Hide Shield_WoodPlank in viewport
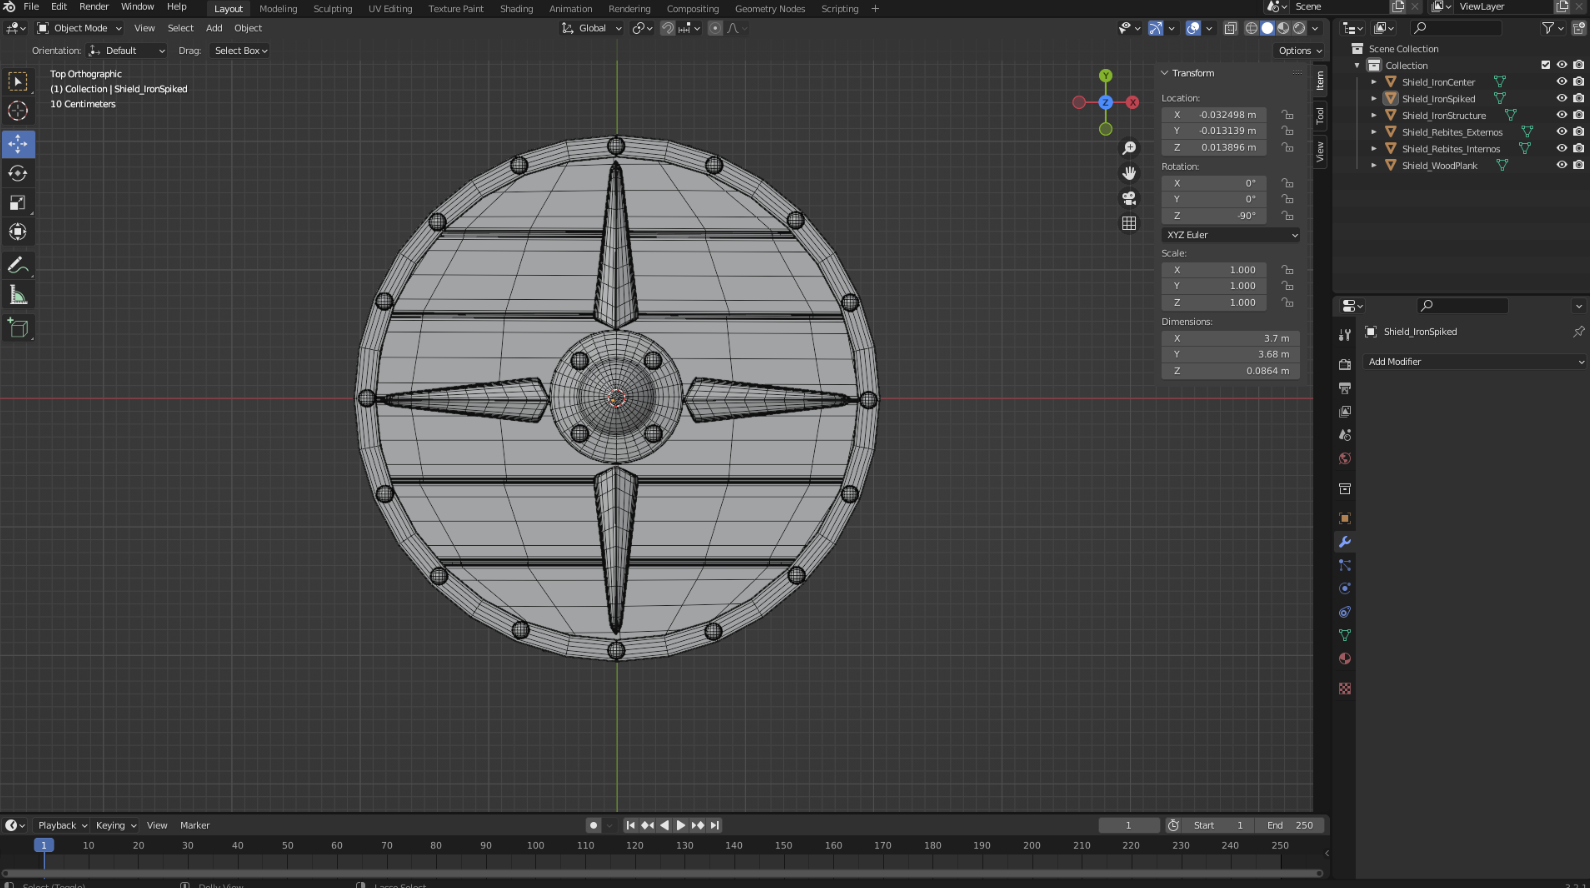The image size is (1590, 888). pos(1561,165)
